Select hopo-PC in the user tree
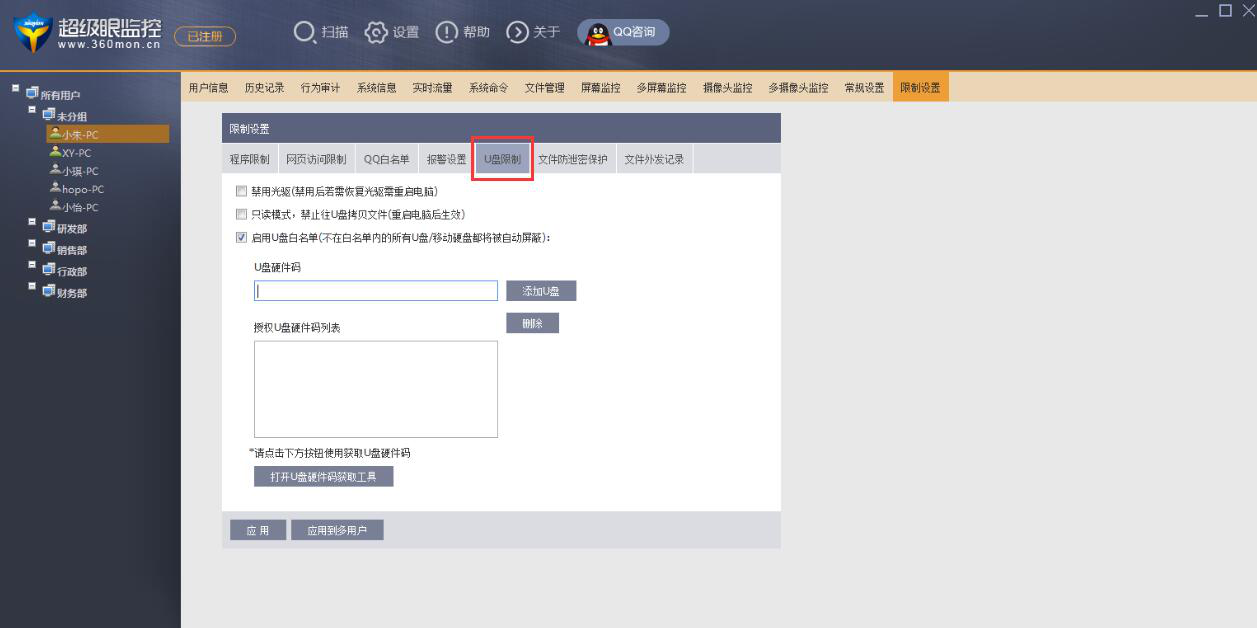This screenshot has width=1257, height=628. click(x=83, y=189)
